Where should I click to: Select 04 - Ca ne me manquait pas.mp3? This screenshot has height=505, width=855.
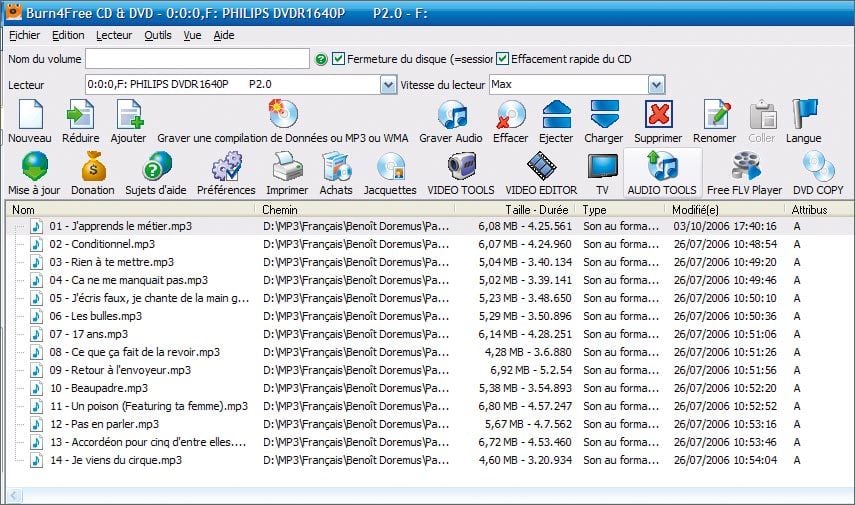[129, 280]
